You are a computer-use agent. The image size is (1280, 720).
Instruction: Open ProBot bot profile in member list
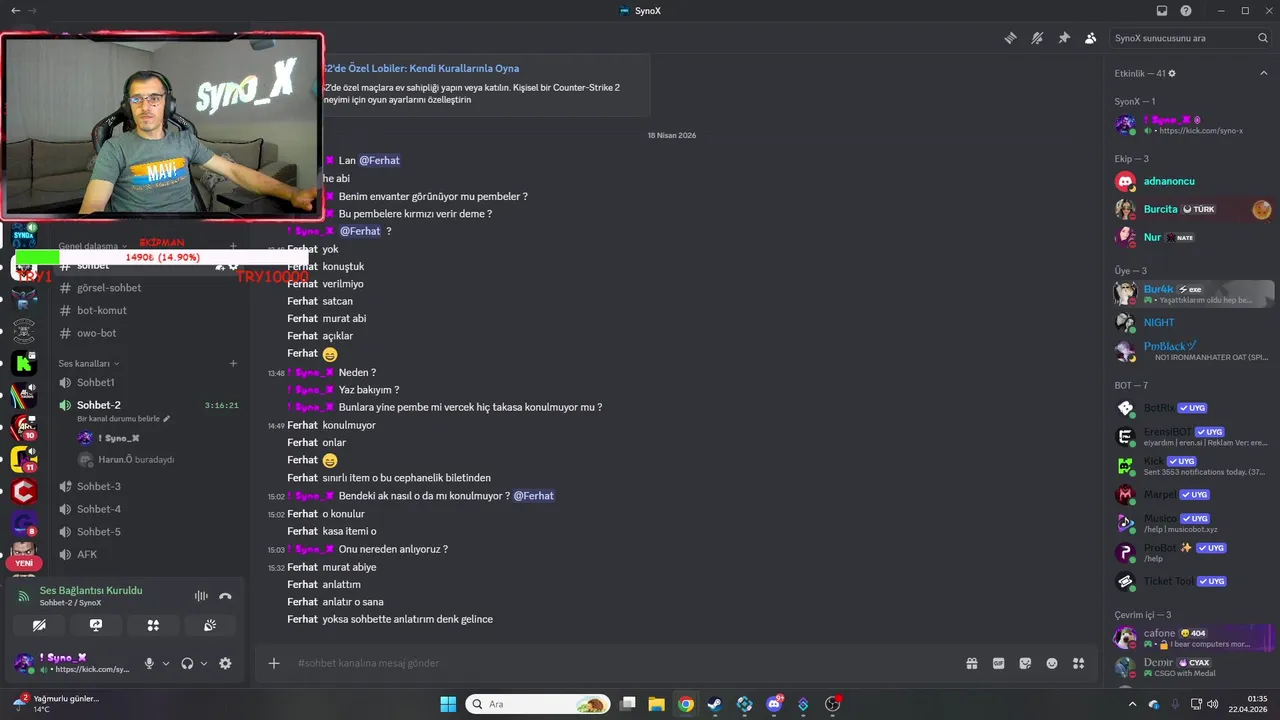point(1194,552)
